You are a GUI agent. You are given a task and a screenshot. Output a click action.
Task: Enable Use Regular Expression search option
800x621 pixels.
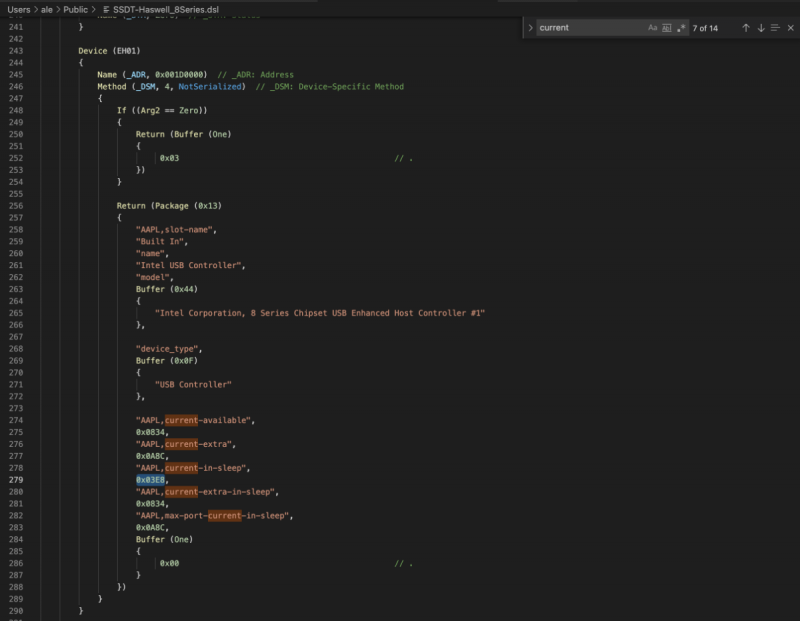681,28
